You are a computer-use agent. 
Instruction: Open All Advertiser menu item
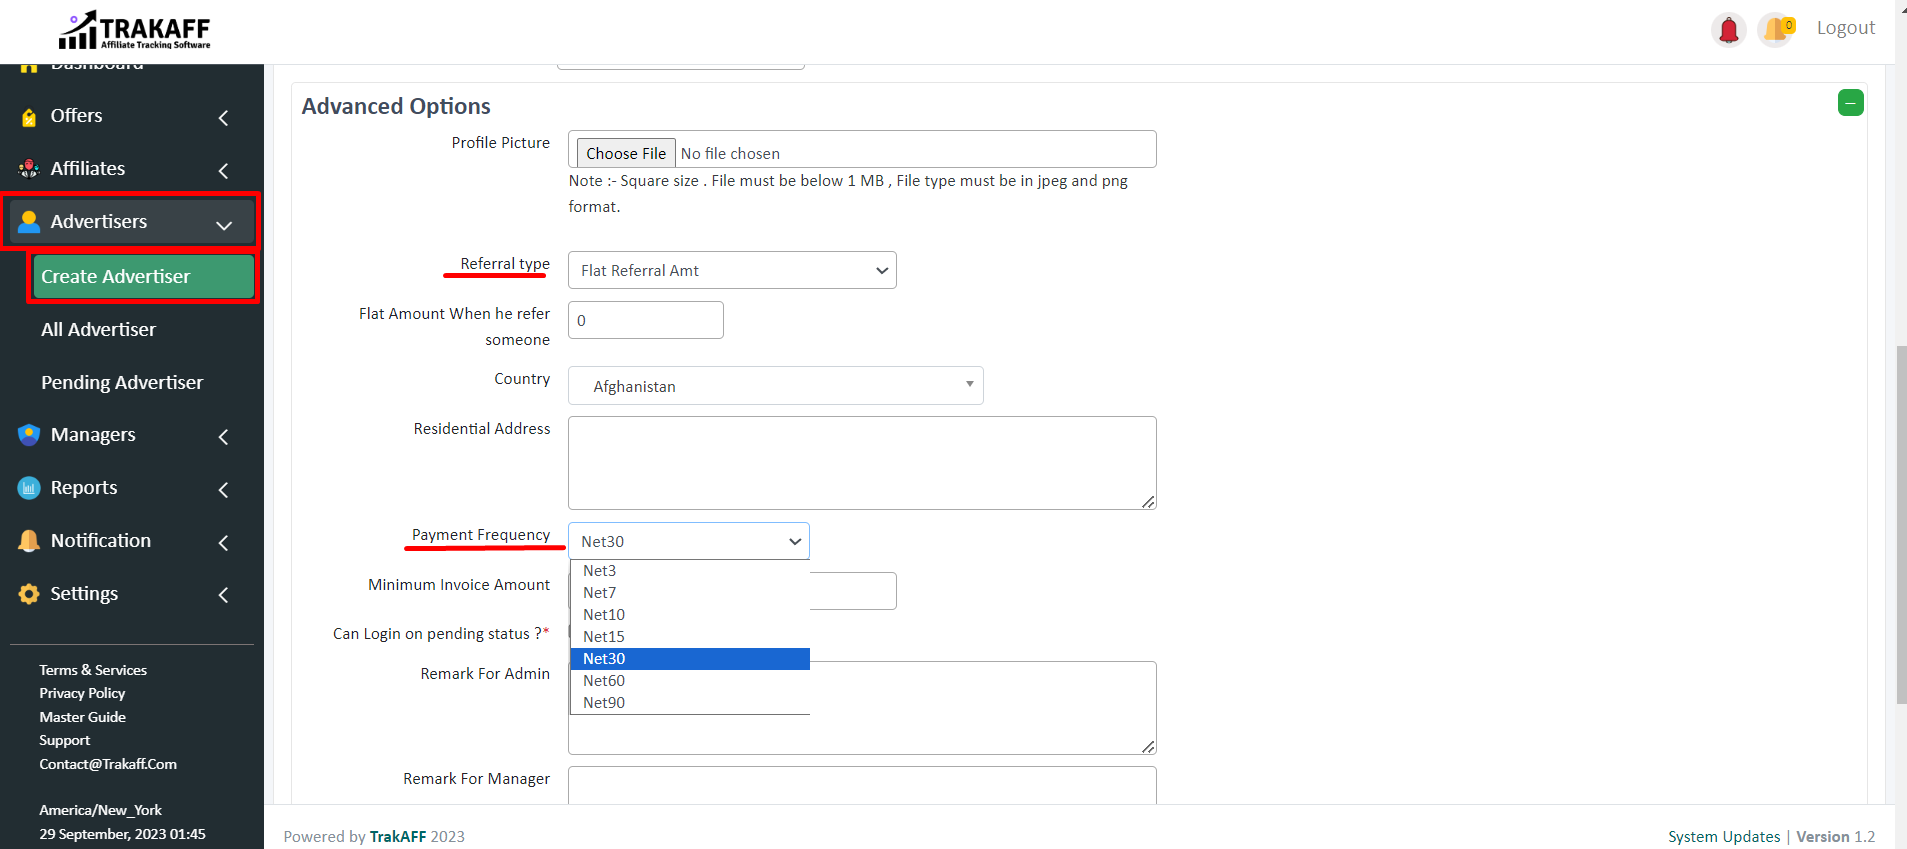click(98, 330)
